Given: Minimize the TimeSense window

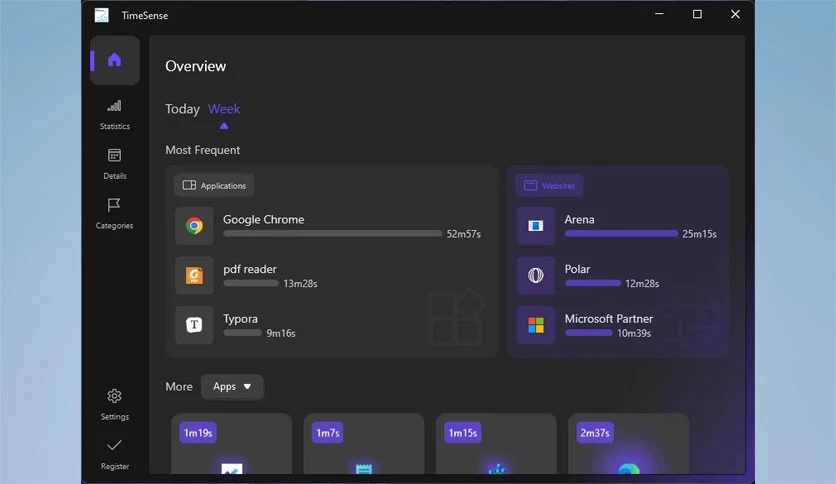Looking at the screenshot, I should [x=660, y=14].
